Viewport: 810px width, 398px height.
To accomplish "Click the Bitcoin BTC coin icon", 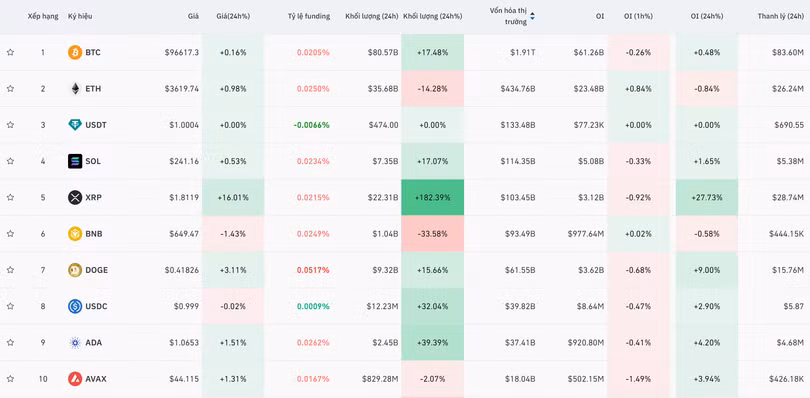I will [x=75, y=52].
